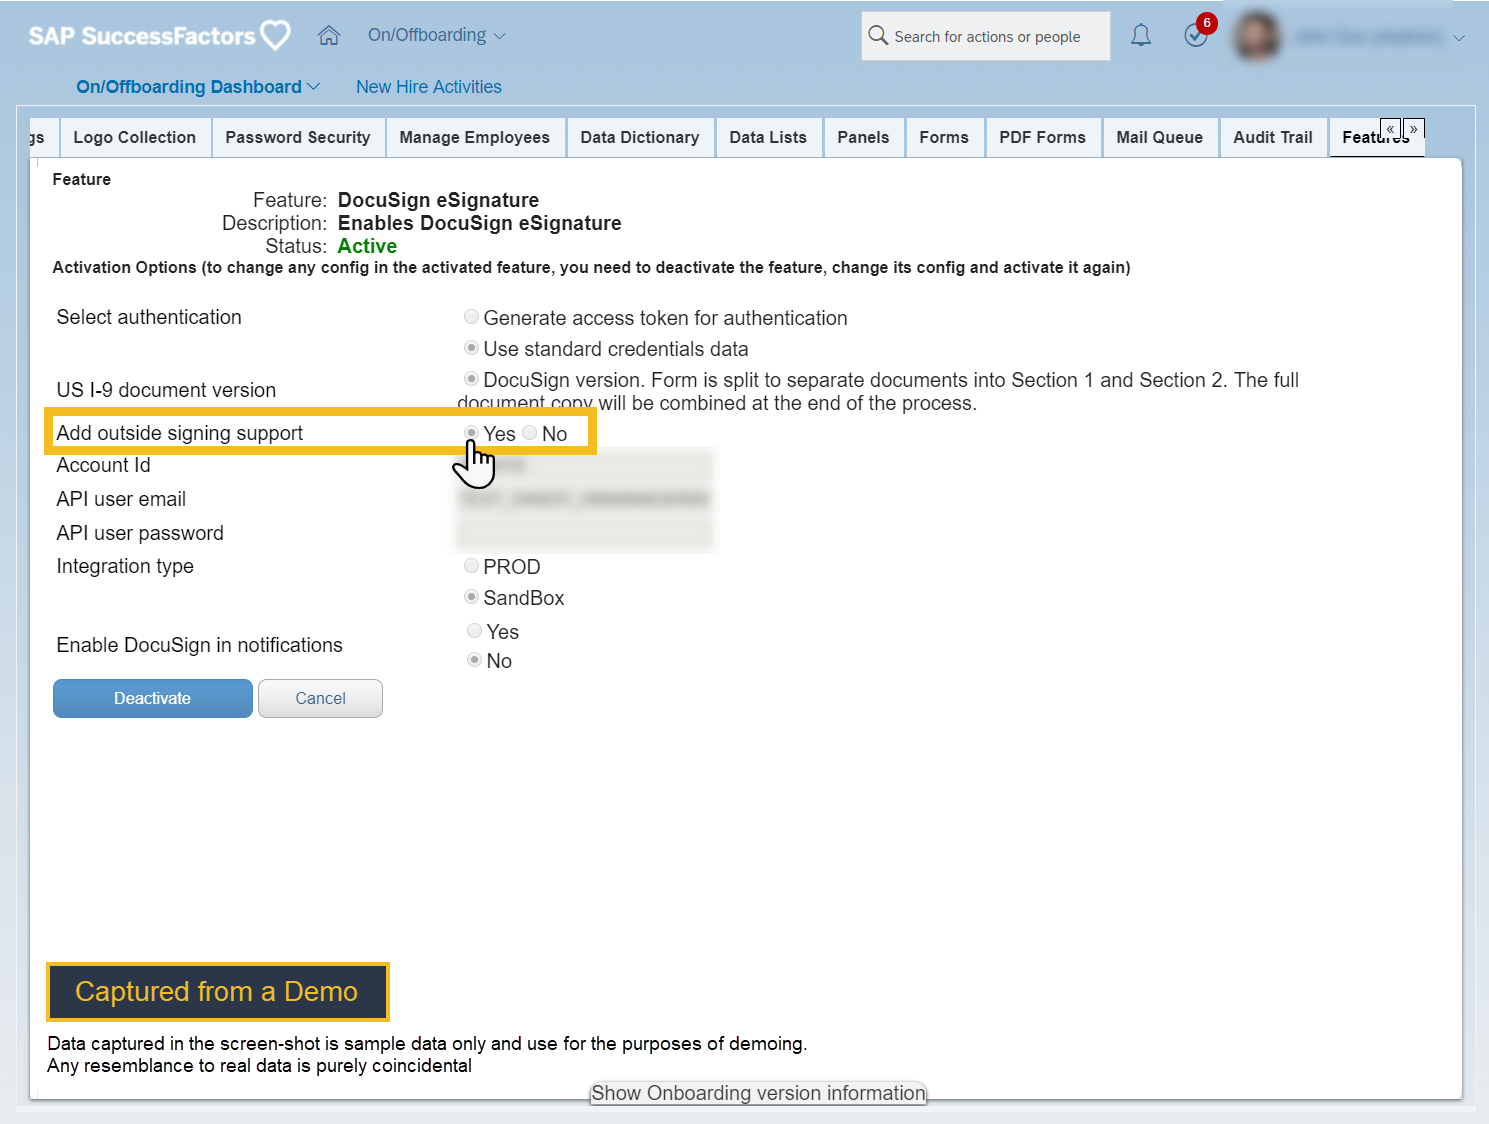This screenshot has width=1489, height=1124.
Task: Switch to Manage Employees tab
Action: coord(475,137)
